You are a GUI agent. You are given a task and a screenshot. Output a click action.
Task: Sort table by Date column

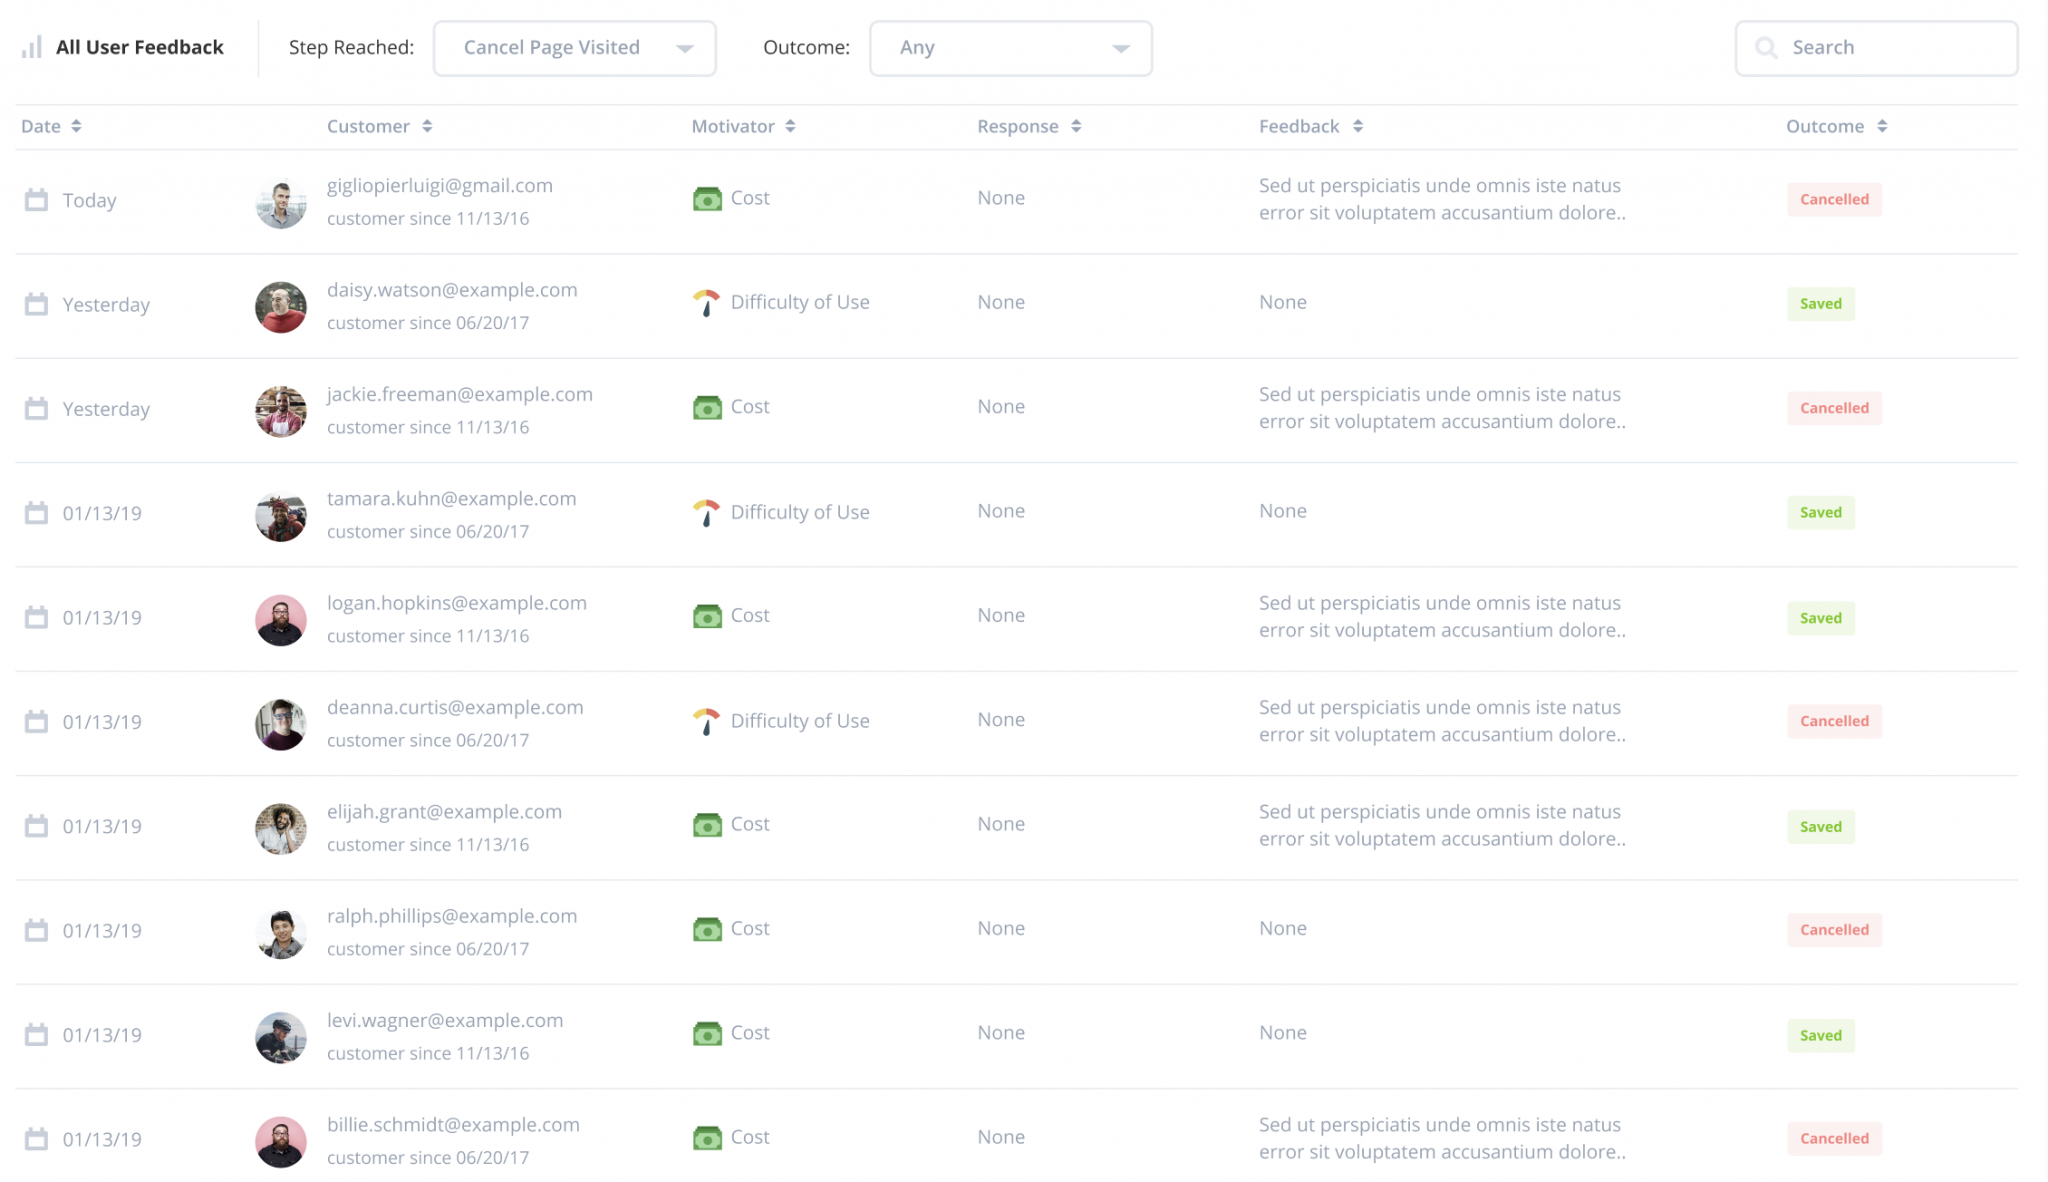click(x=51, y=126)
